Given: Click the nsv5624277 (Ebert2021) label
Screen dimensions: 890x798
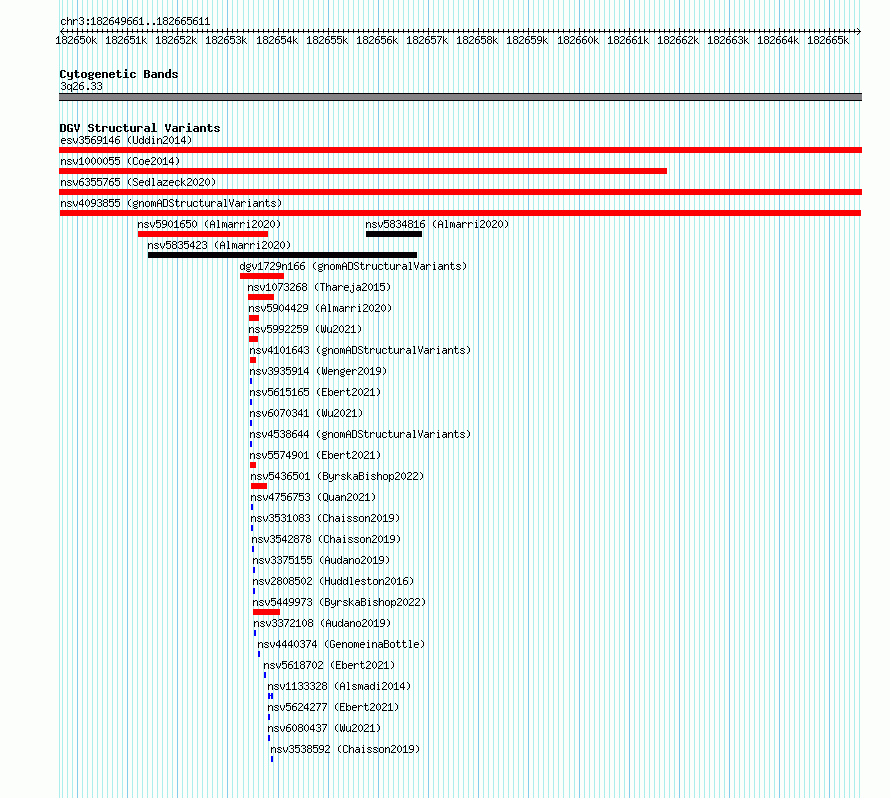Looking at the screenshot, I should pos(333,707).
